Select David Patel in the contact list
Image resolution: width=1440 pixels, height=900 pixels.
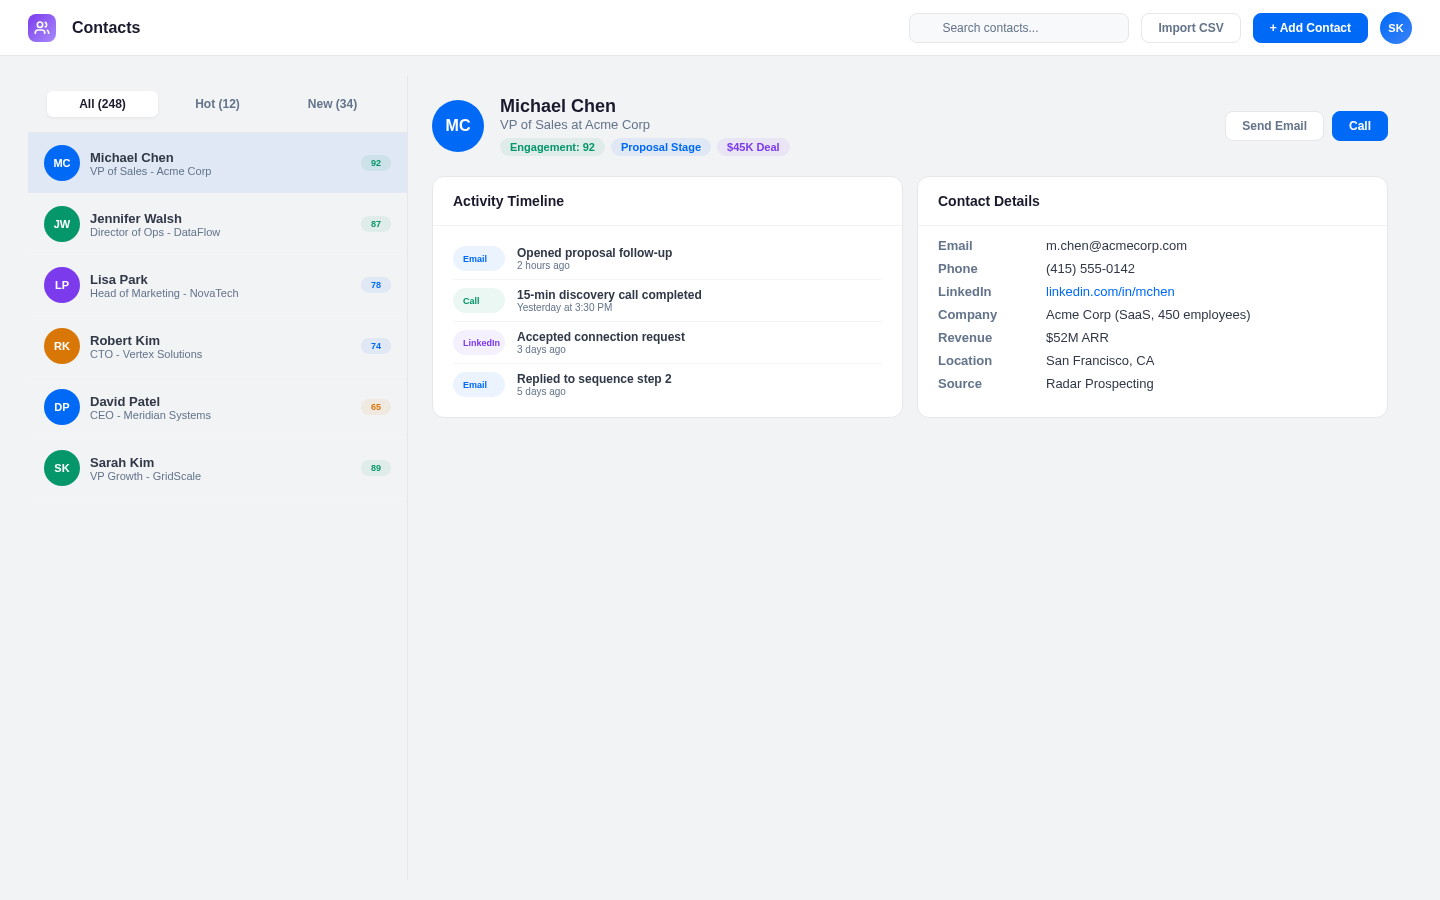pyautogui.click(x=217, y=407)
